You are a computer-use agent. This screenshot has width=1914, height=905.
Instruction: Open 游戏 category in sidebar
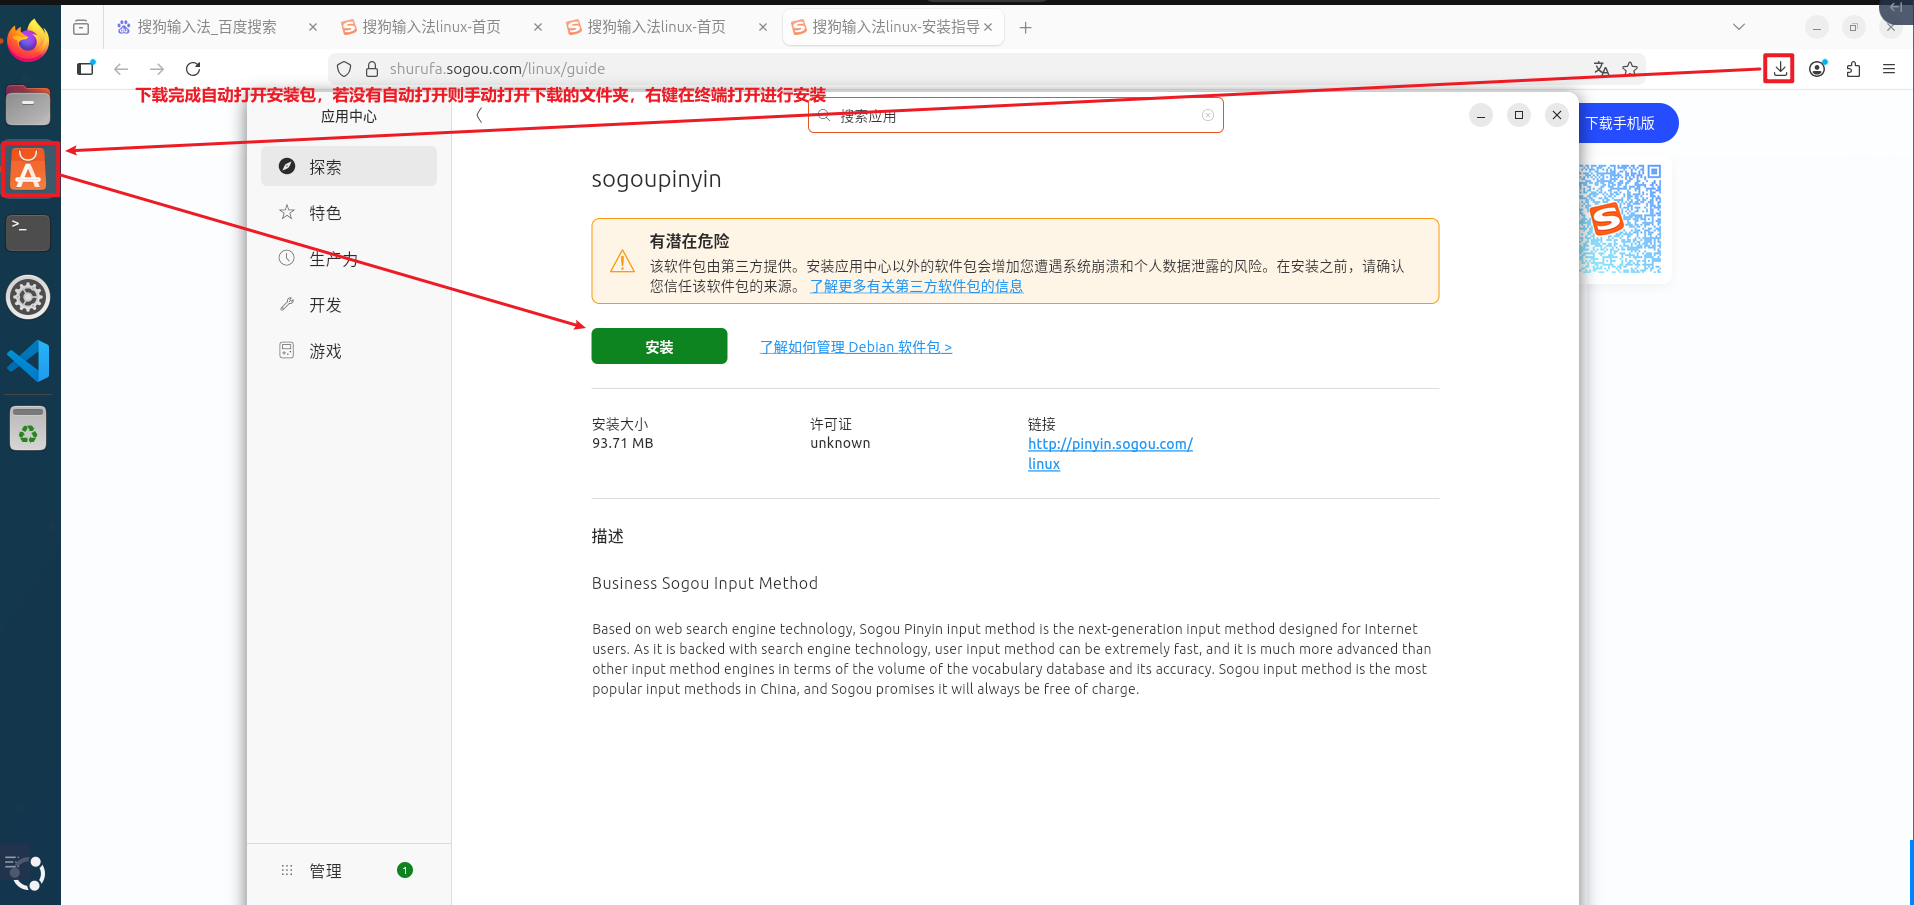325,351
